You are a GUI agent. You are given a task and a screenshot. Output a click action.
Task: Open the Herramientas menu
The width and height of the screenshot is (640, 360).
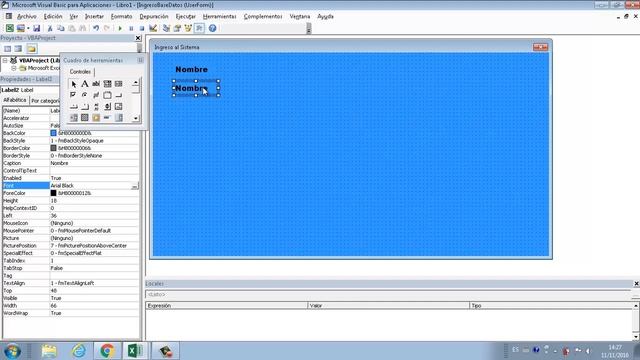[220, 16]
